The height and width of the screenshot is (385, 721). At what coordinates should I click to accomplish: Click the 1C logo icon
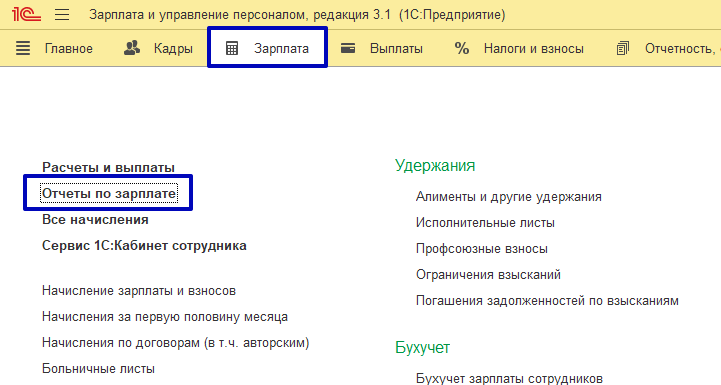point(27,15)
